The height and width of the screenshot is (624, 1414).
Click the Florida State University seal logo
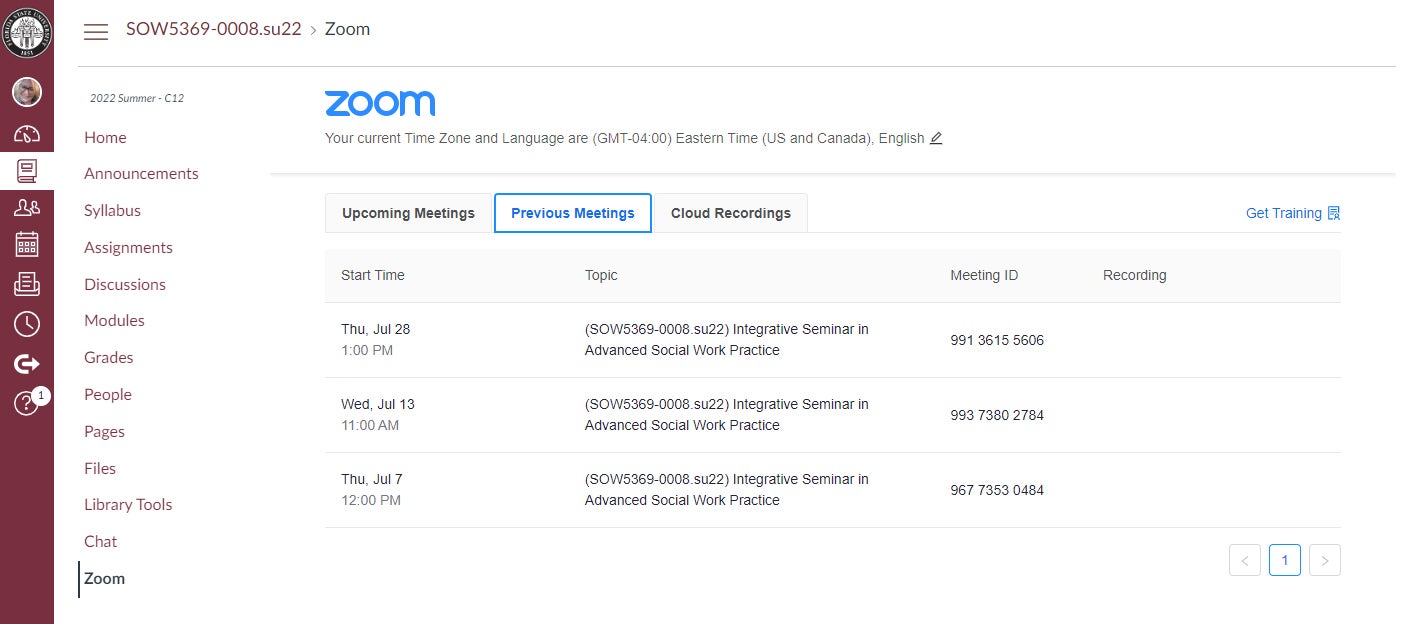(27, 31)
